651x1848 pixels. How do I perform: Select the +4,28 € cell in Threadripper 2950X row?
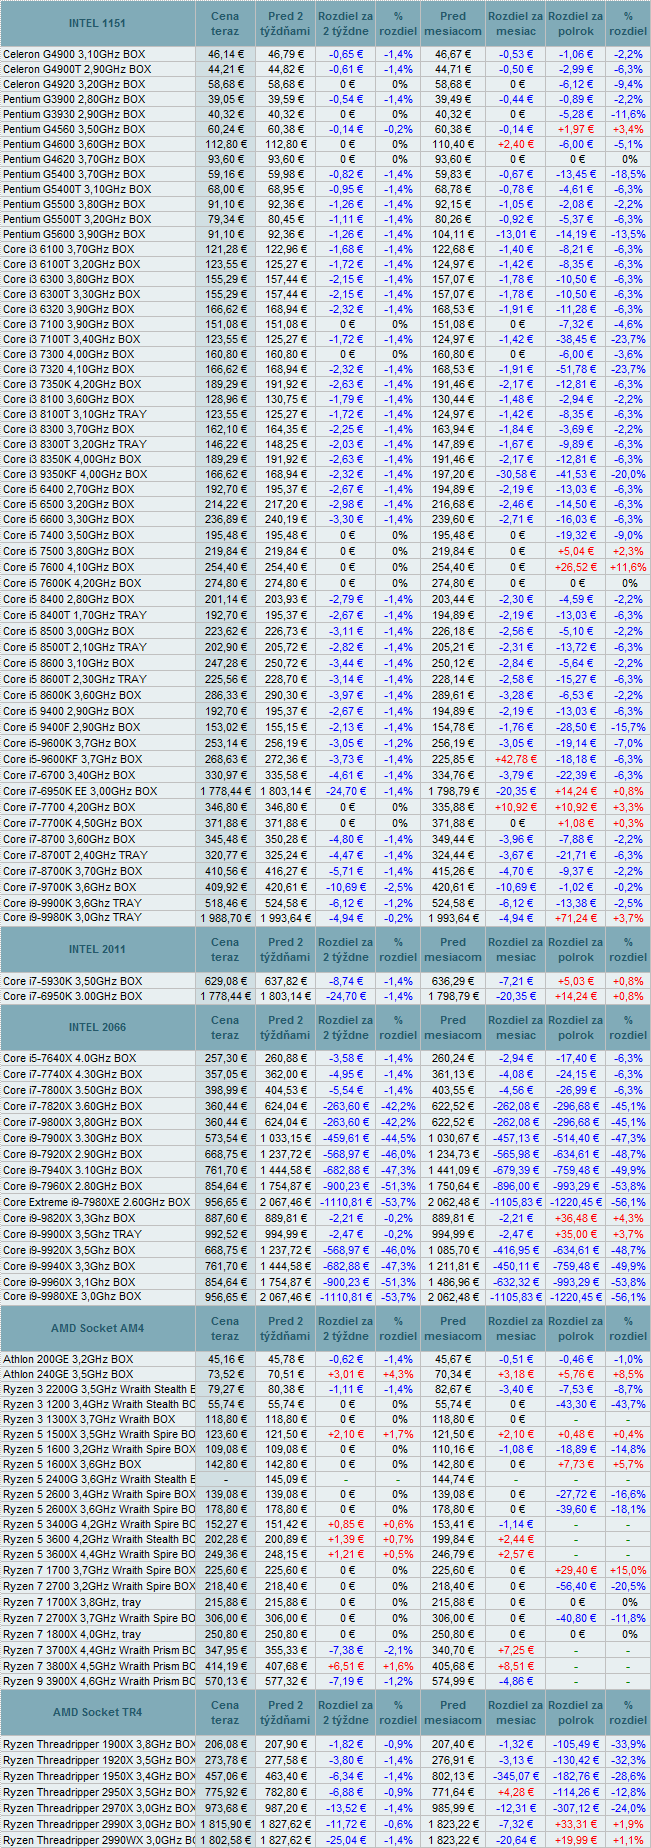click(516, 1791)
